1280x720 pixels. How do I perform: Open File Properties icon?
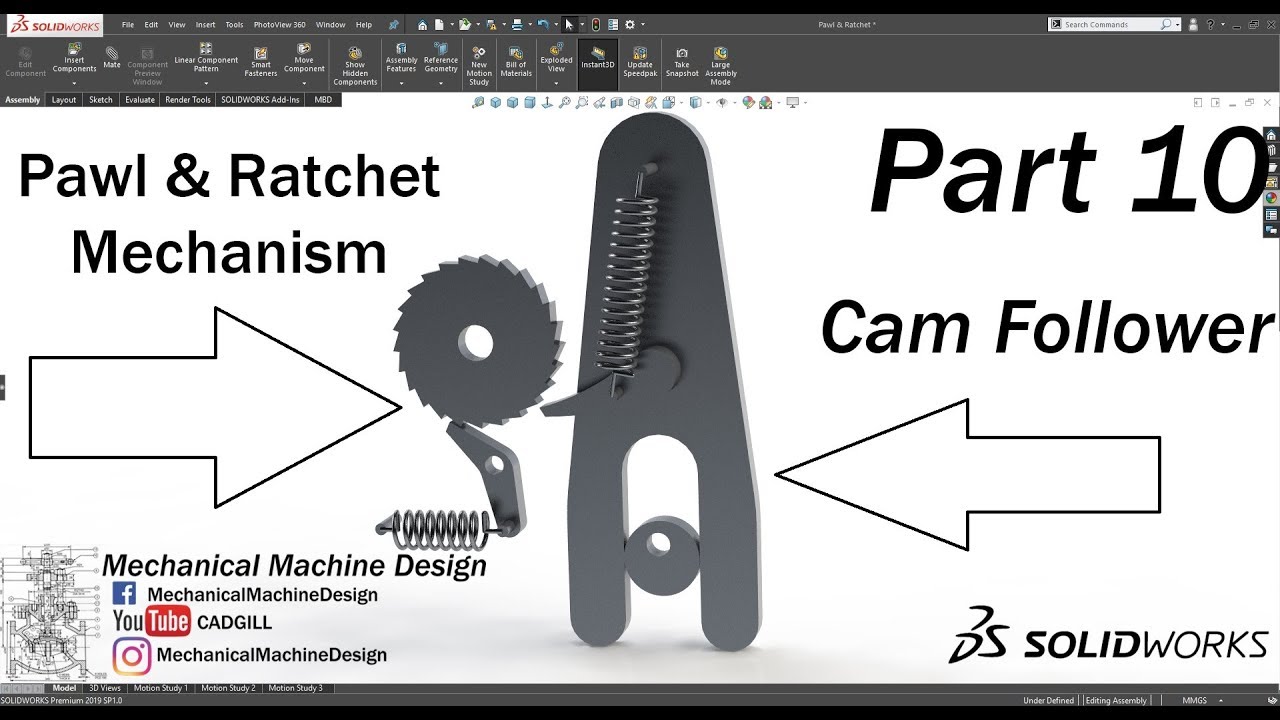613,24
